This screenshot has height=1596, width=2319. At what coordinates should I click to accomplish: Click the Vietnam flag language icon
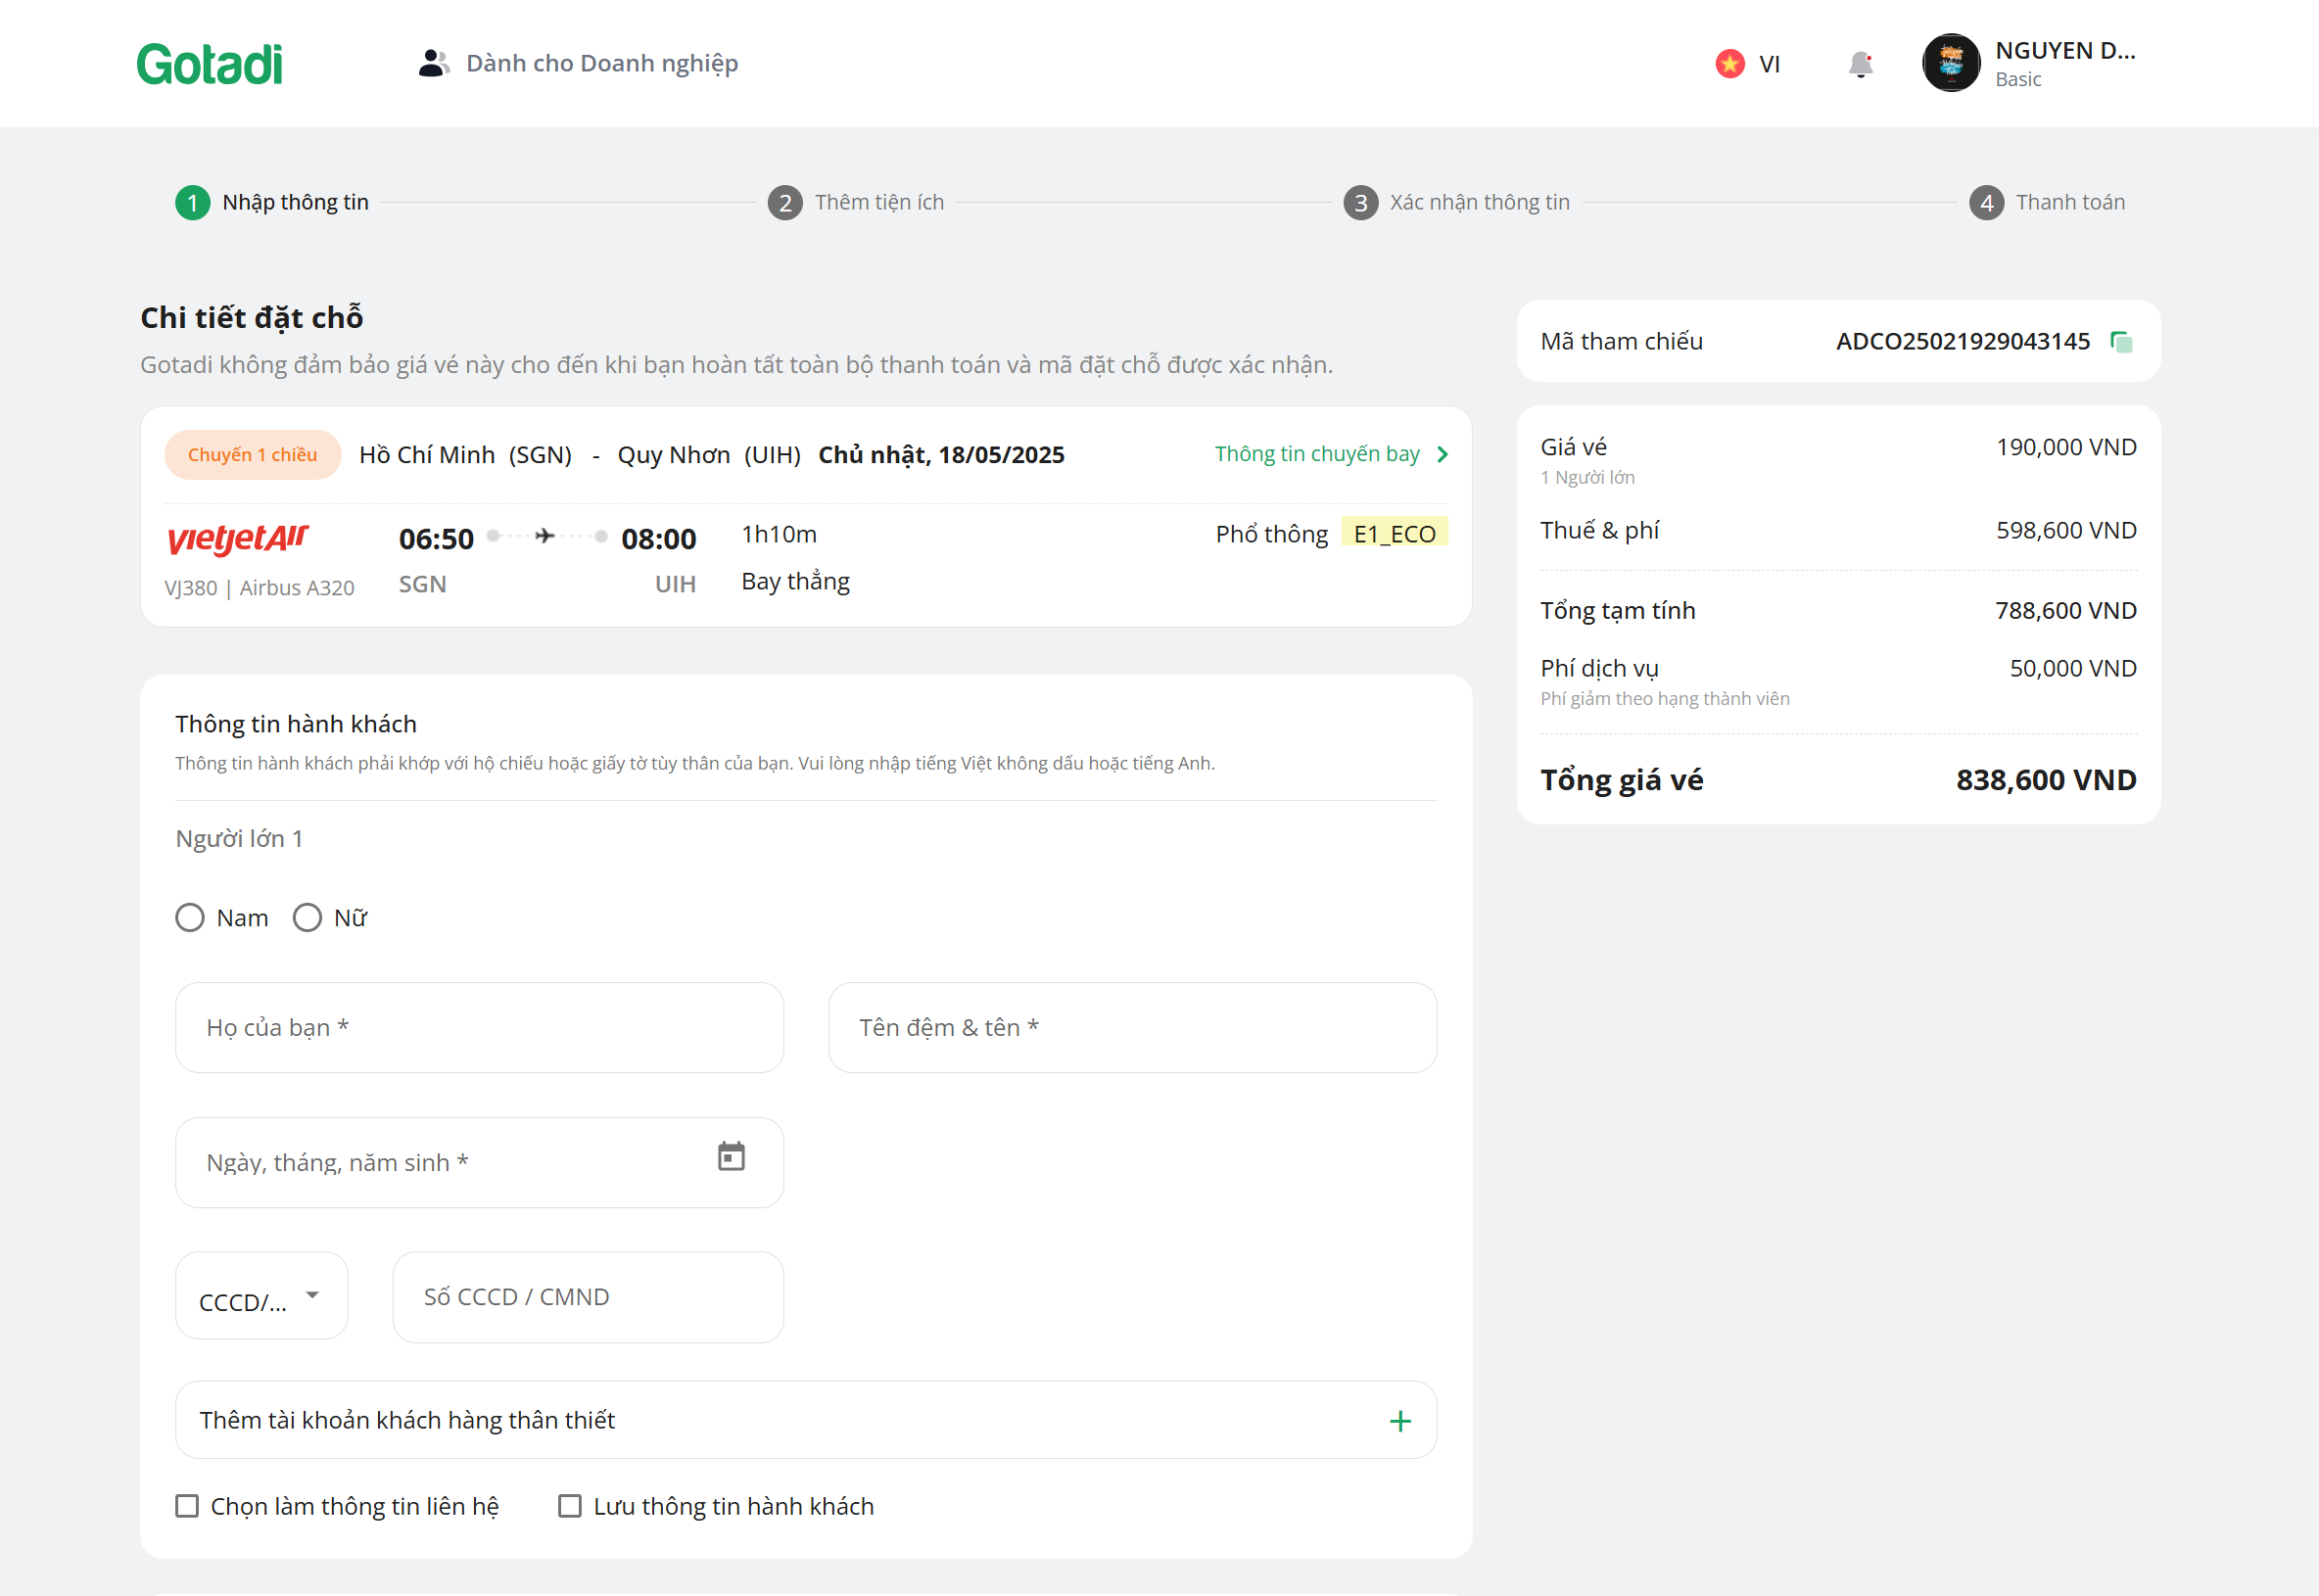pos(1730,64)
